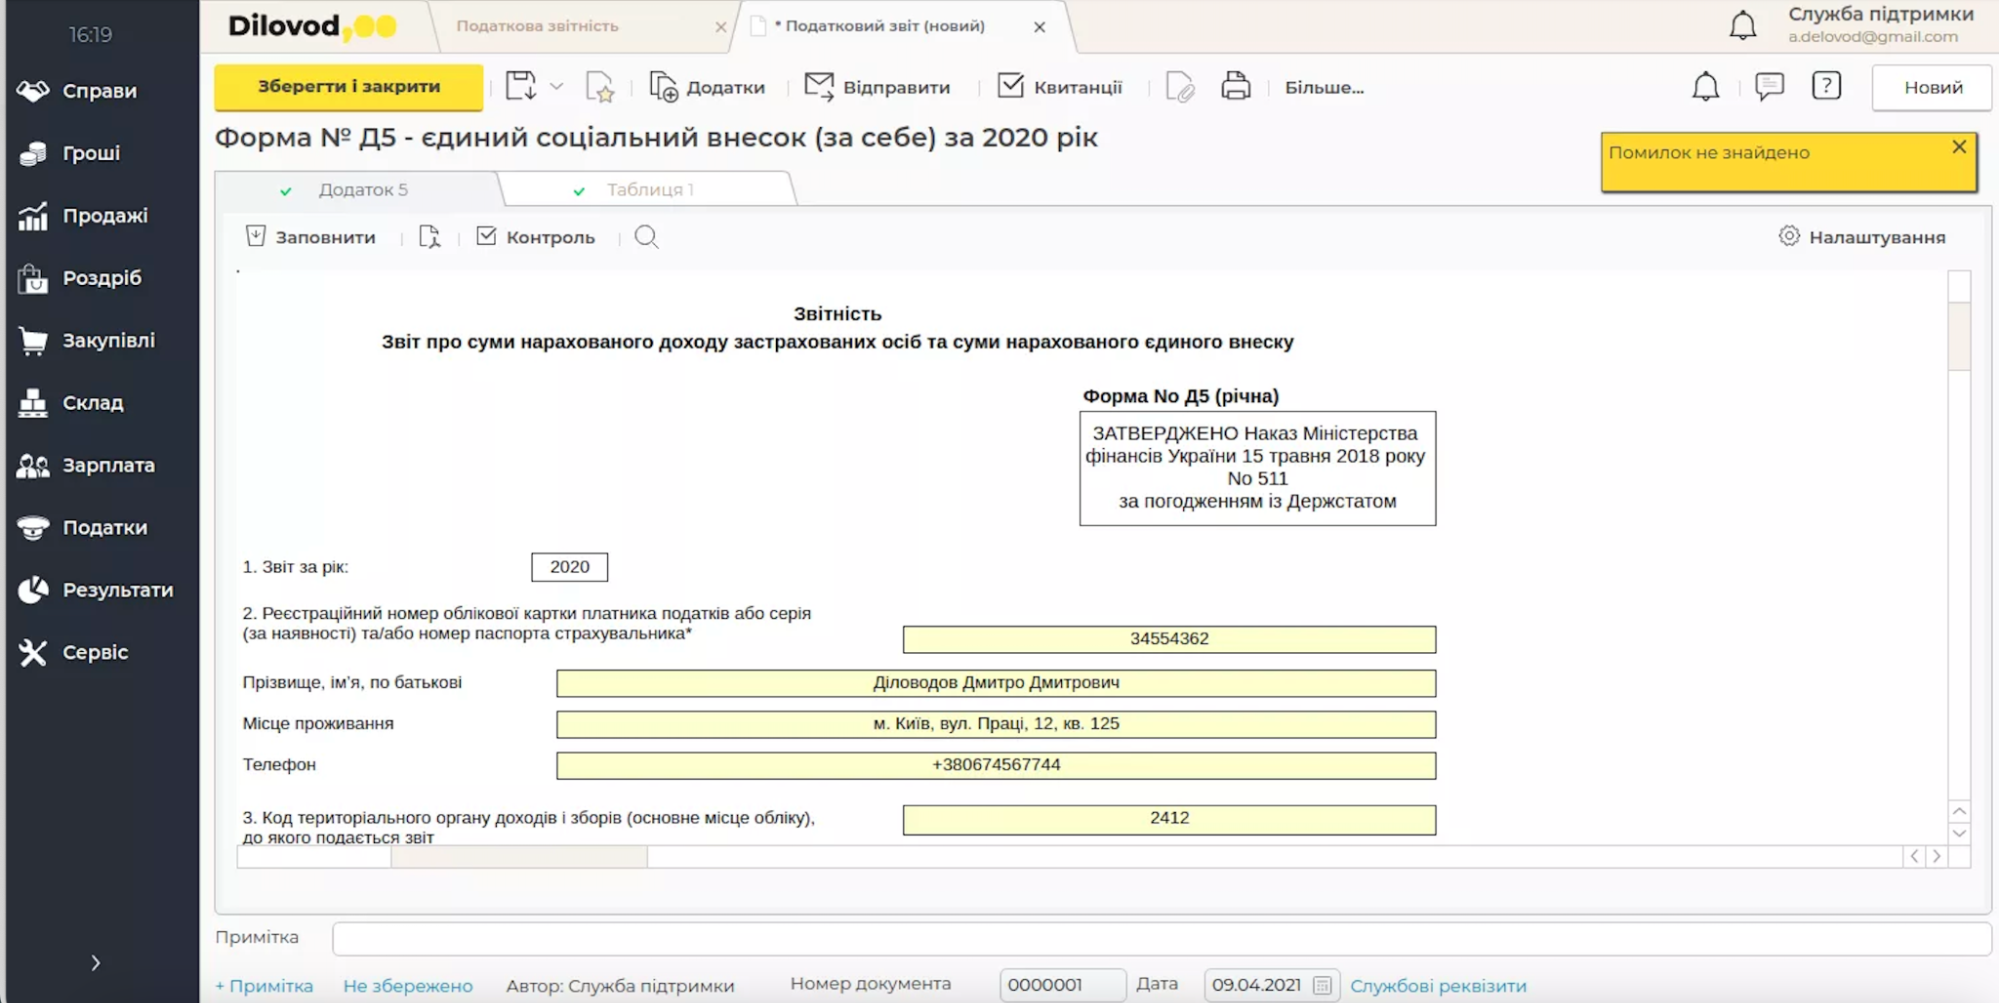
Task: Open the Більше... menu
Action: [x=1323, y=87]
